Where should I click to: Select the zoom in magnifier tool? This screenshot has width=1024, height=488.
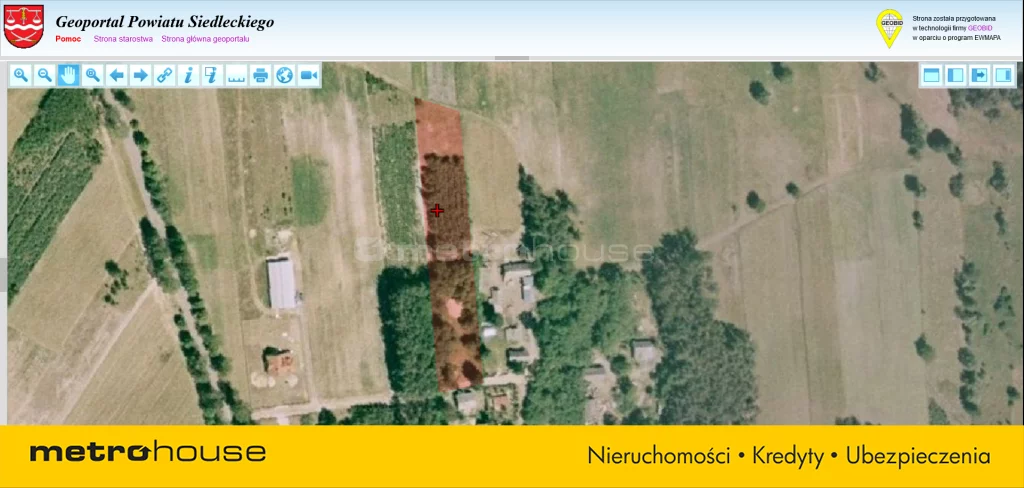20,75
